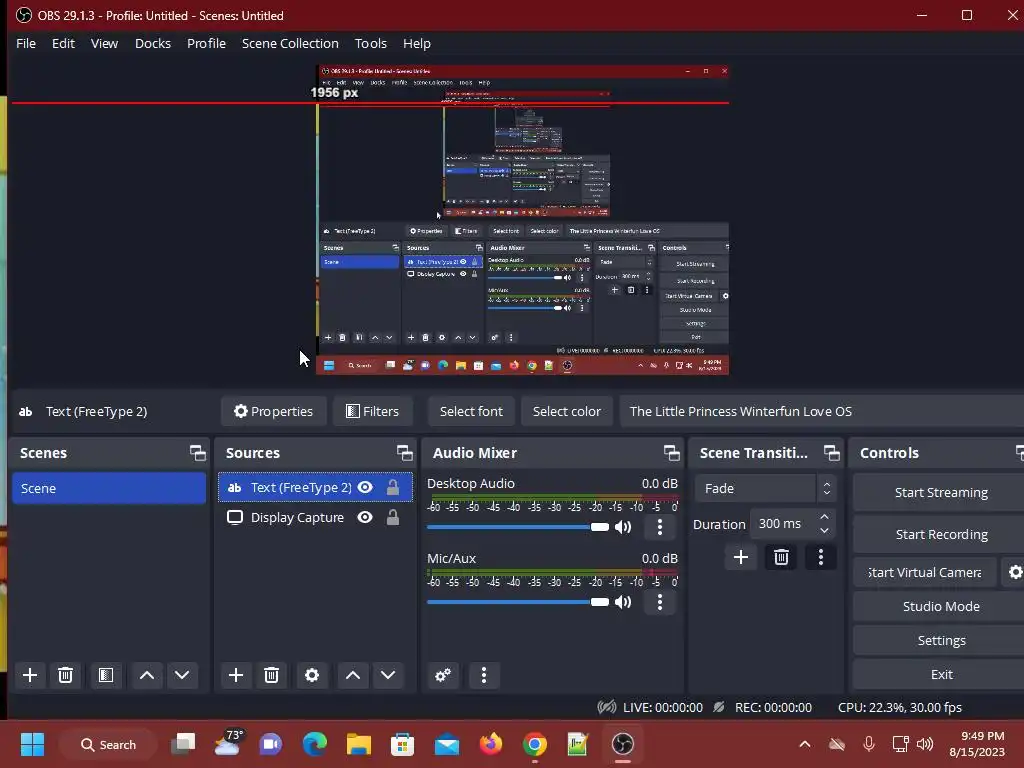Move scene down arrow in Scenes panel
This screenshot has width=1024, height=768.
pos(182,675)
